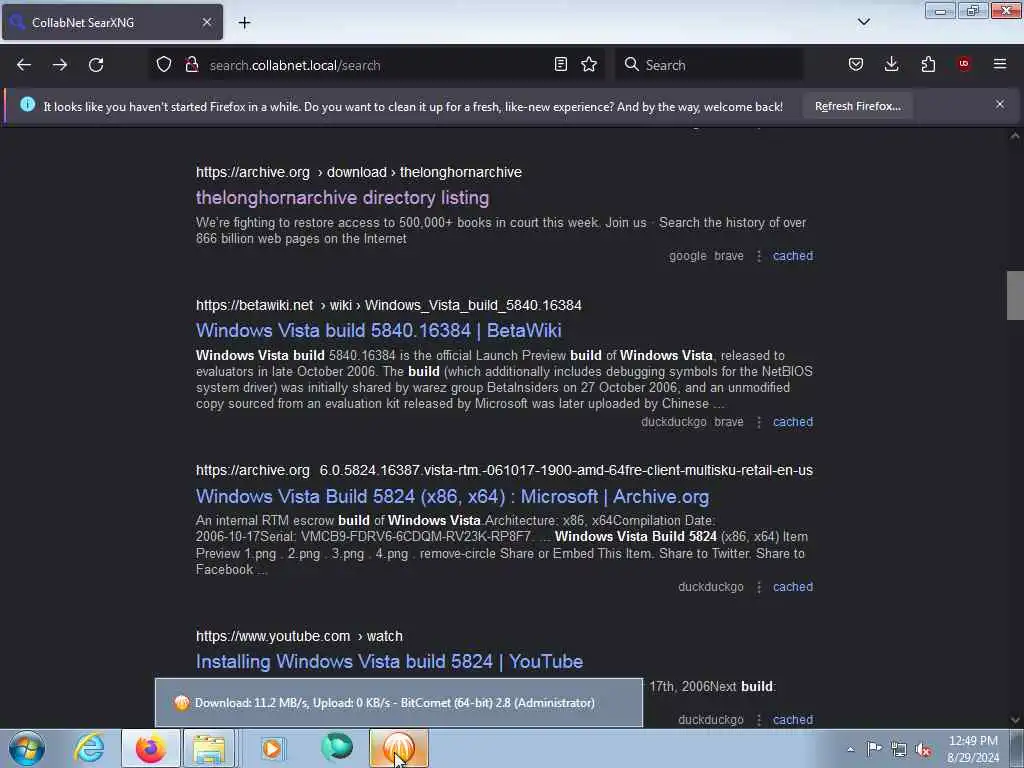Open a new browser tab
The image size is (1024, 768).
pos(244,23)
